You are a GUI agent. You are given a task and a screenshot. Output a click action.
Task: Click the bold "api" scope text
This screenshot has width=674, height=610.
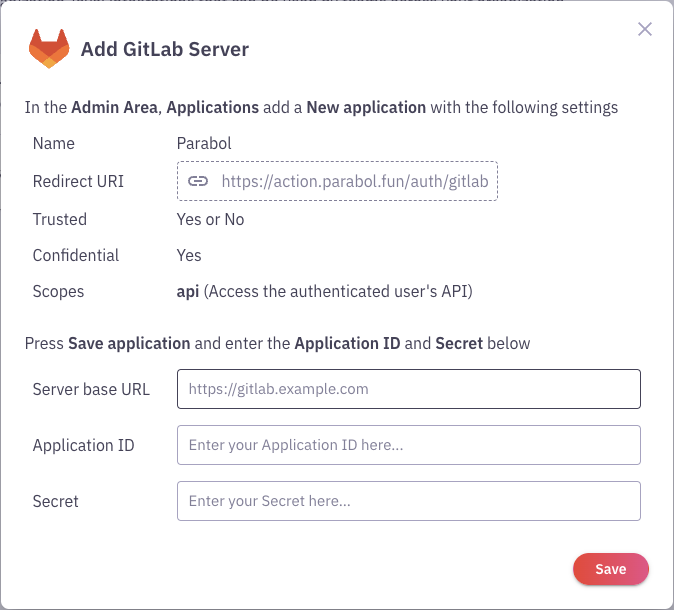pyautogui.click(x=188, y=291)
